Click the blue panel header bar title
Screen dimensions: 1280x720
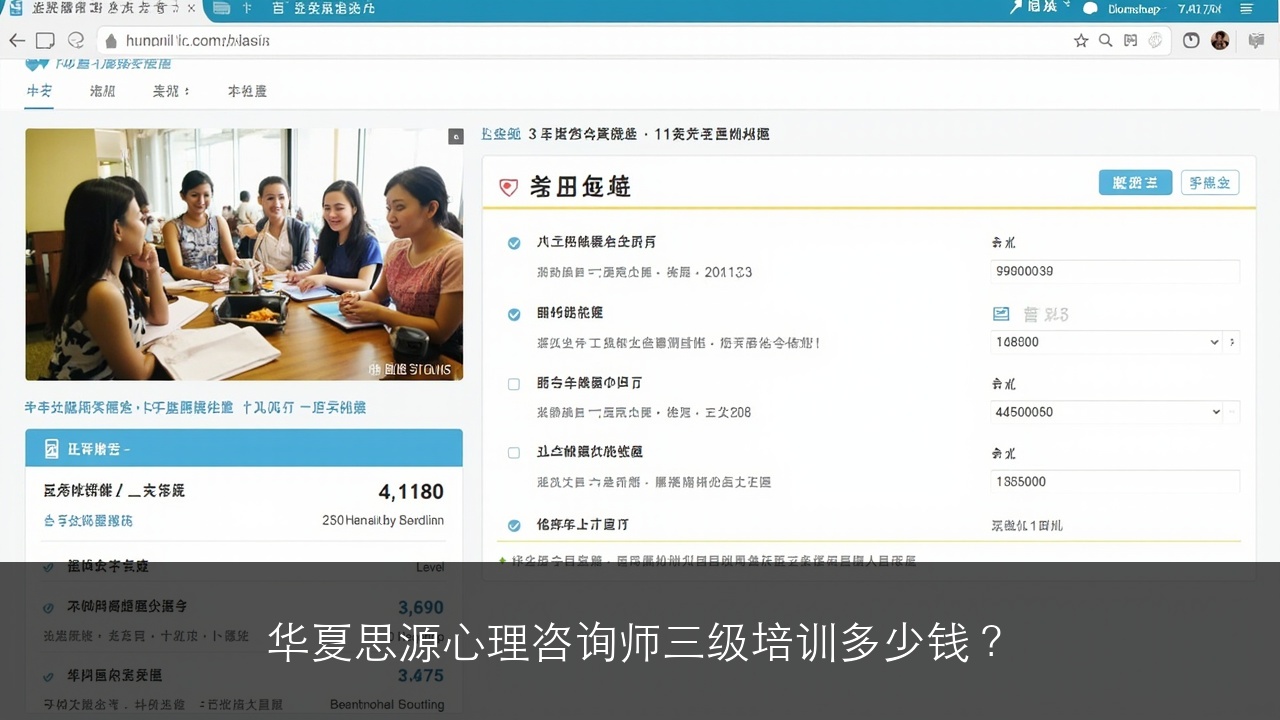tap(99, 450)
